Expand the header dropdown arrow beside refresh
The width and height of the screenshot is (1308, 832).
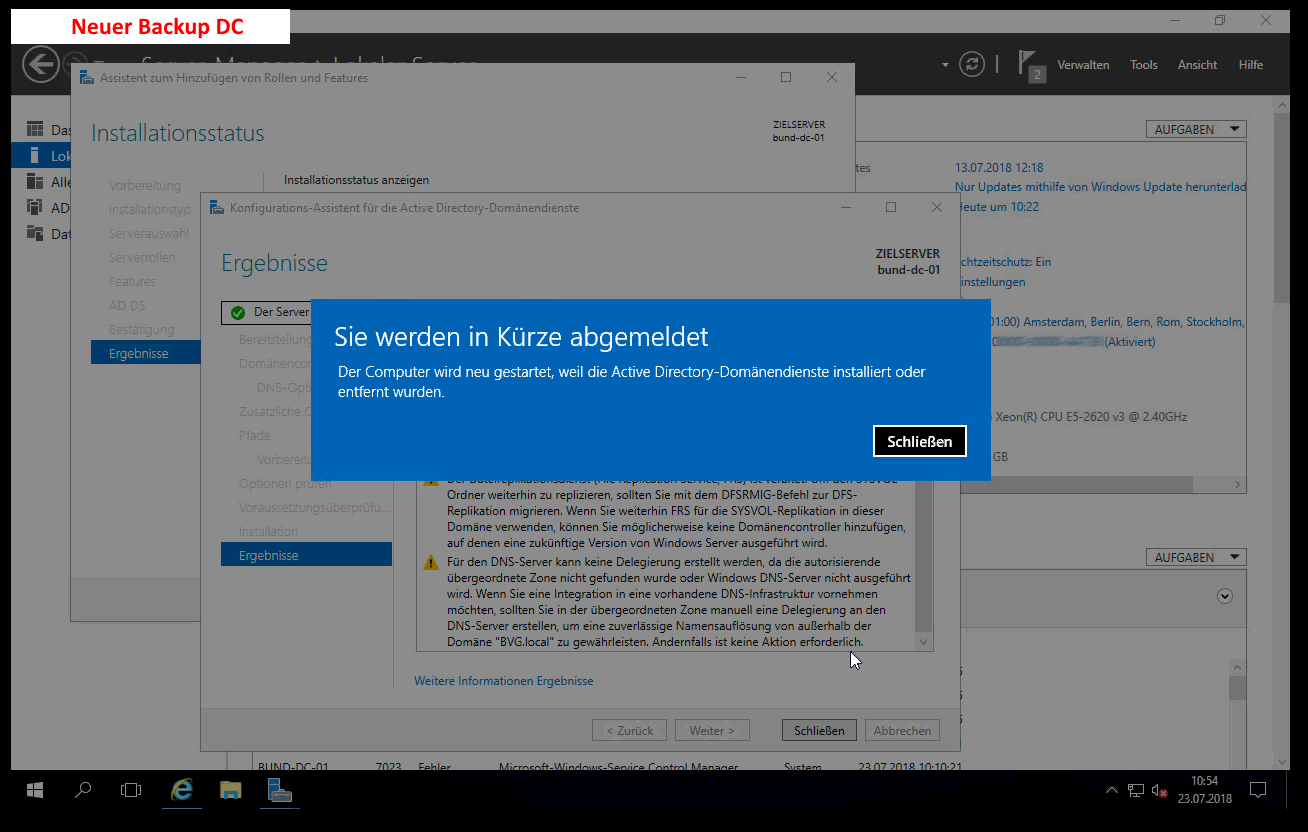click(945, 65)
